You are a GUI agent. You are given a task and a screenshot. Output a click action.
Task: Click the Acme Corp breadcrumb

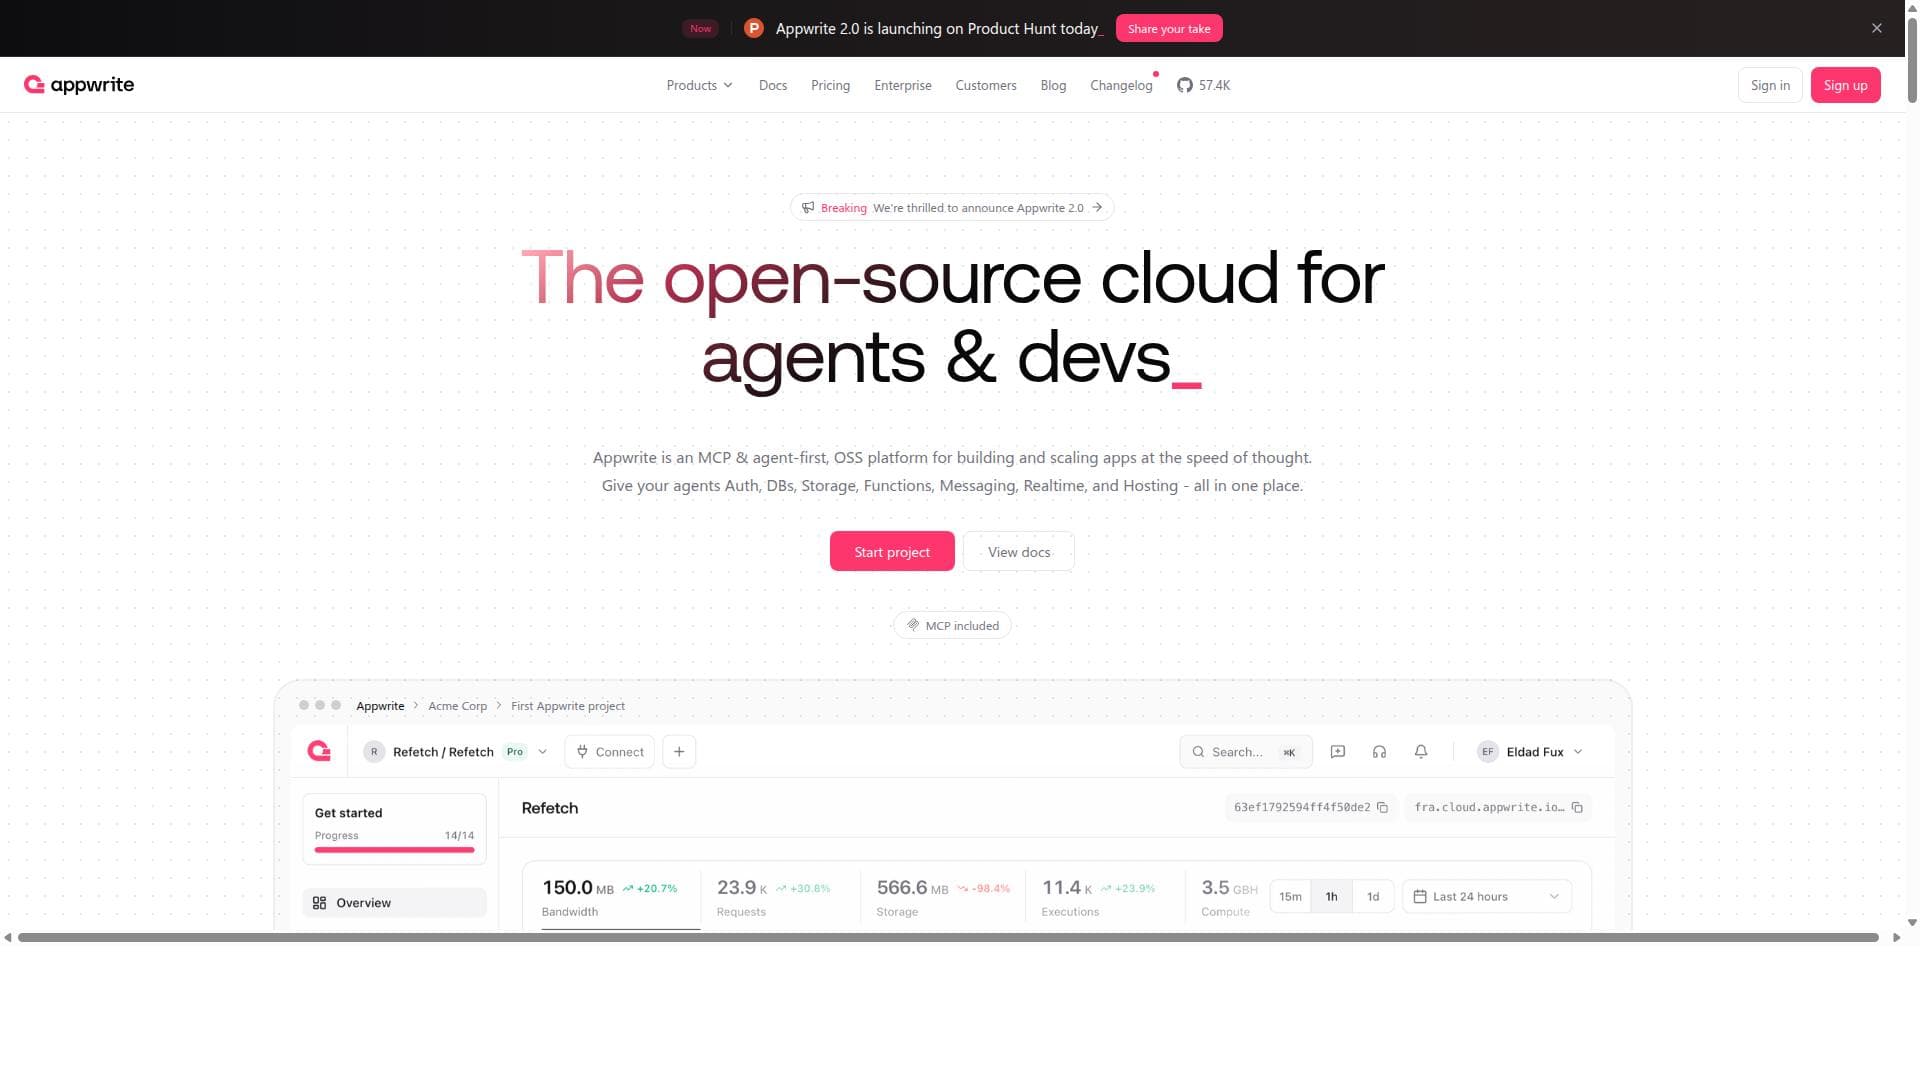(x=457, y=706)
